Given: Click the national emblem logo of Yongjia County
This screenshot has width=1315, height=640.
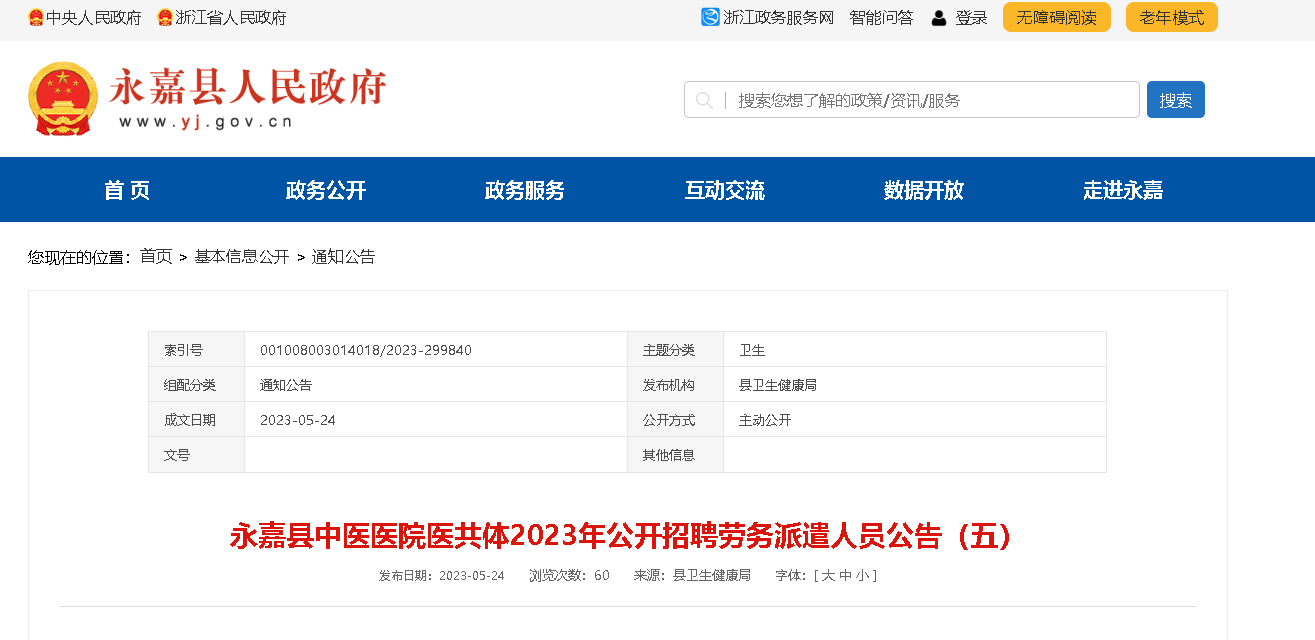Looking at the screenshot, I should 64,98.
